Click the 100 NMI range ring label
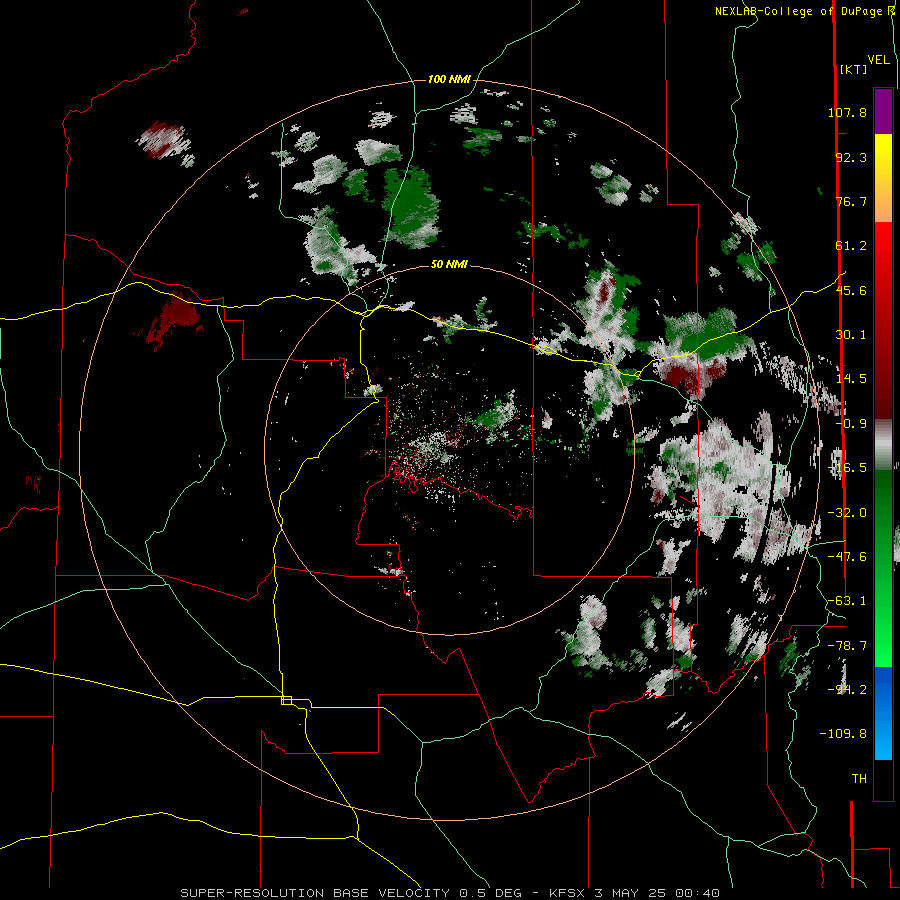The height and width of the screenshot is (900, 900). point(449,79)
